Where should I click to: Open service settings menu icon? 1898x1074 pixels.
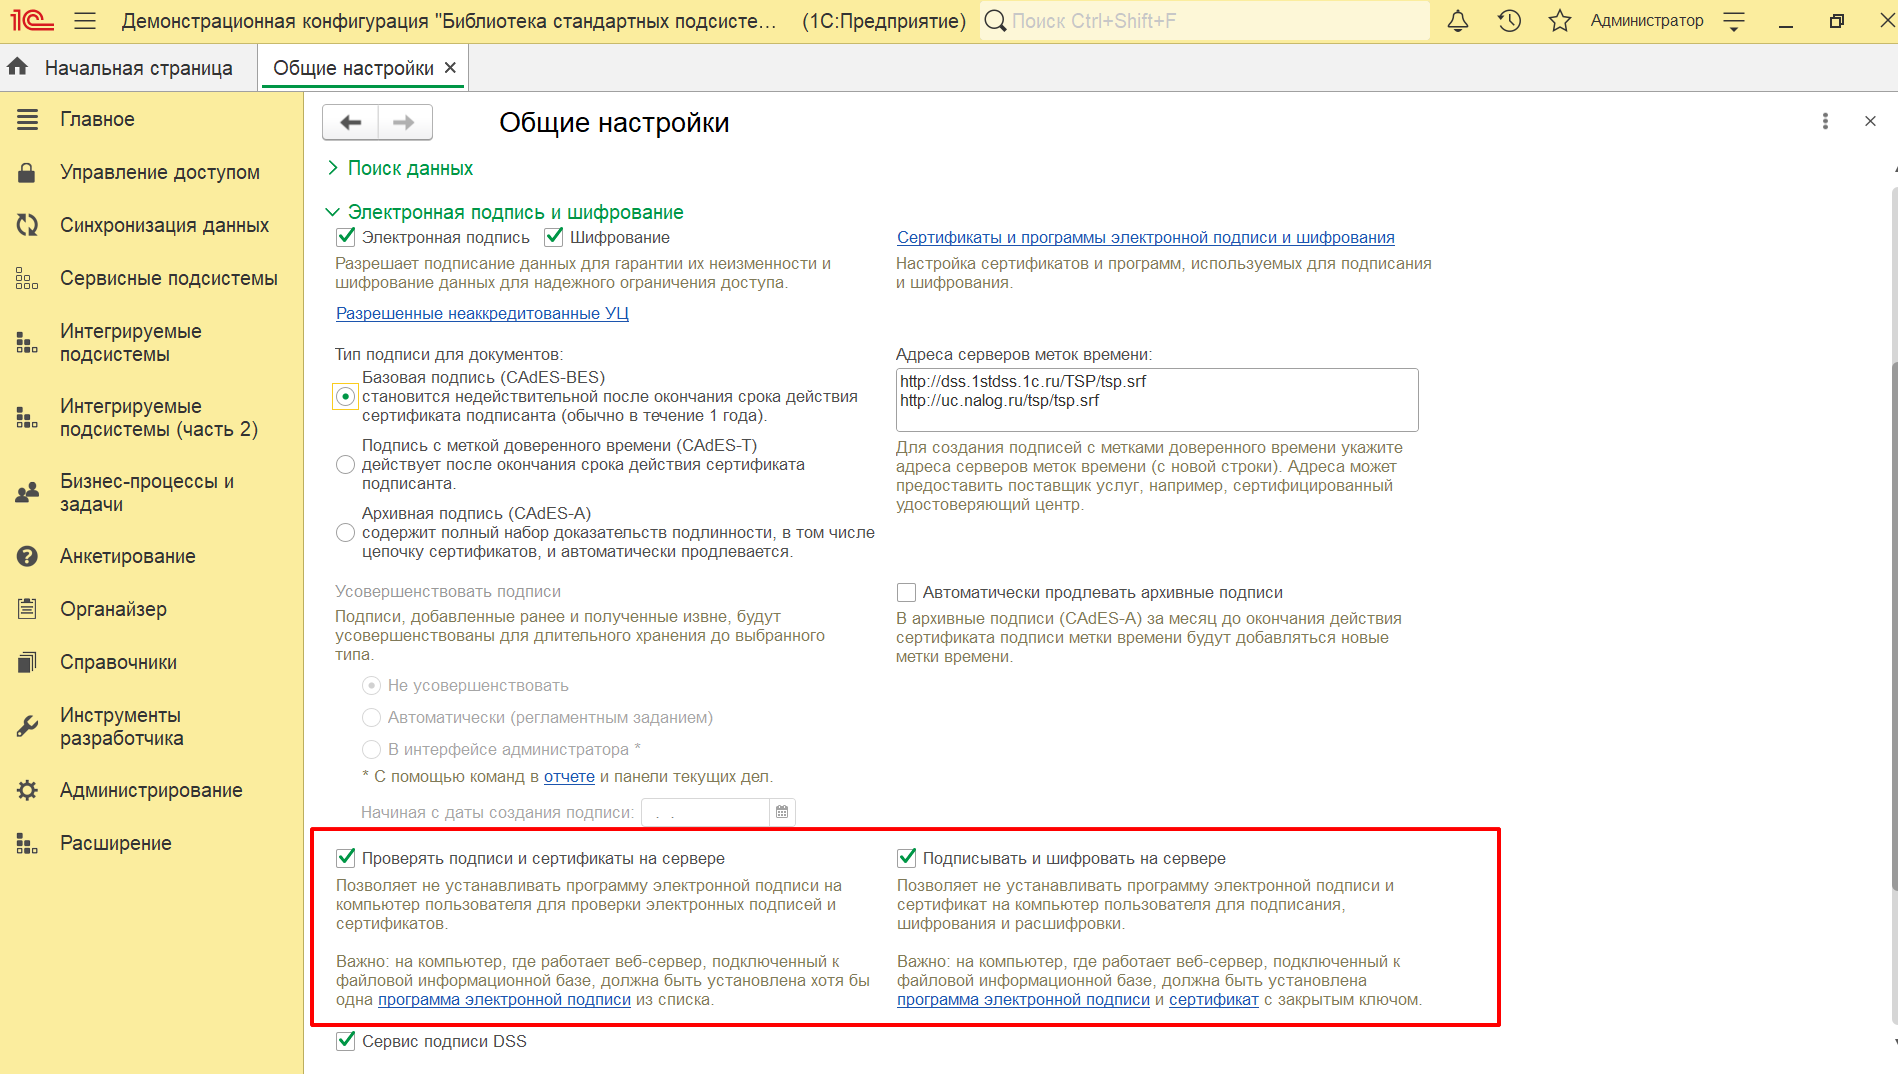pos(1735,21)
